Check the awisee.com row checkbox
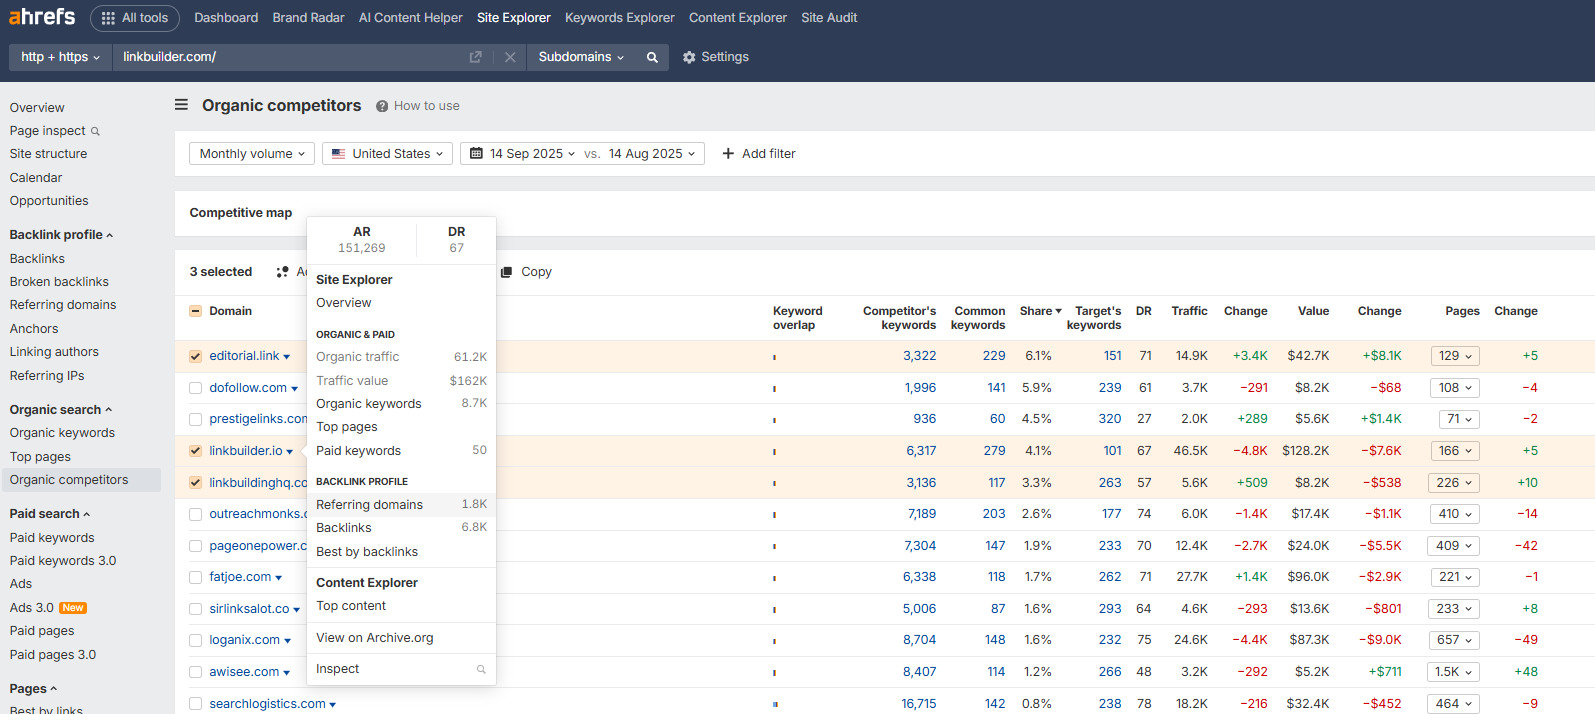The image size is (1595, 714). 195,672
